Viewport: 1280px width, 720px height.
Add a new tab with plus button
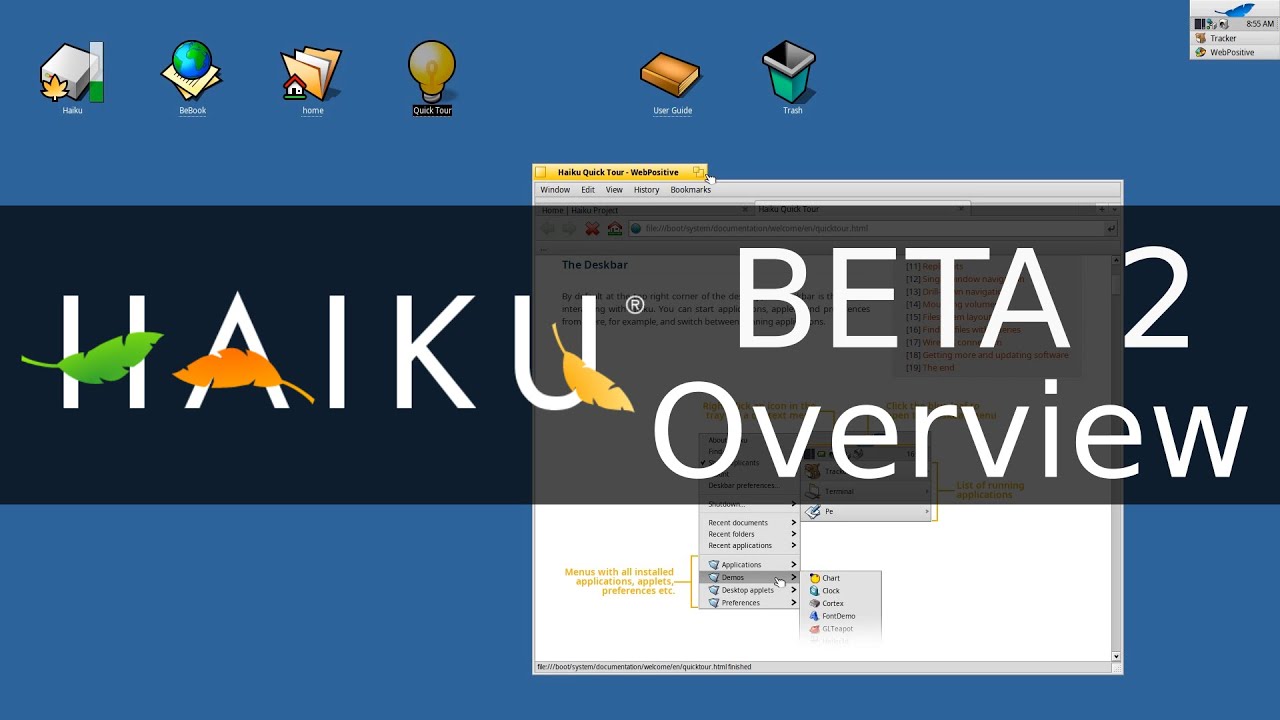click(1102, 209)
